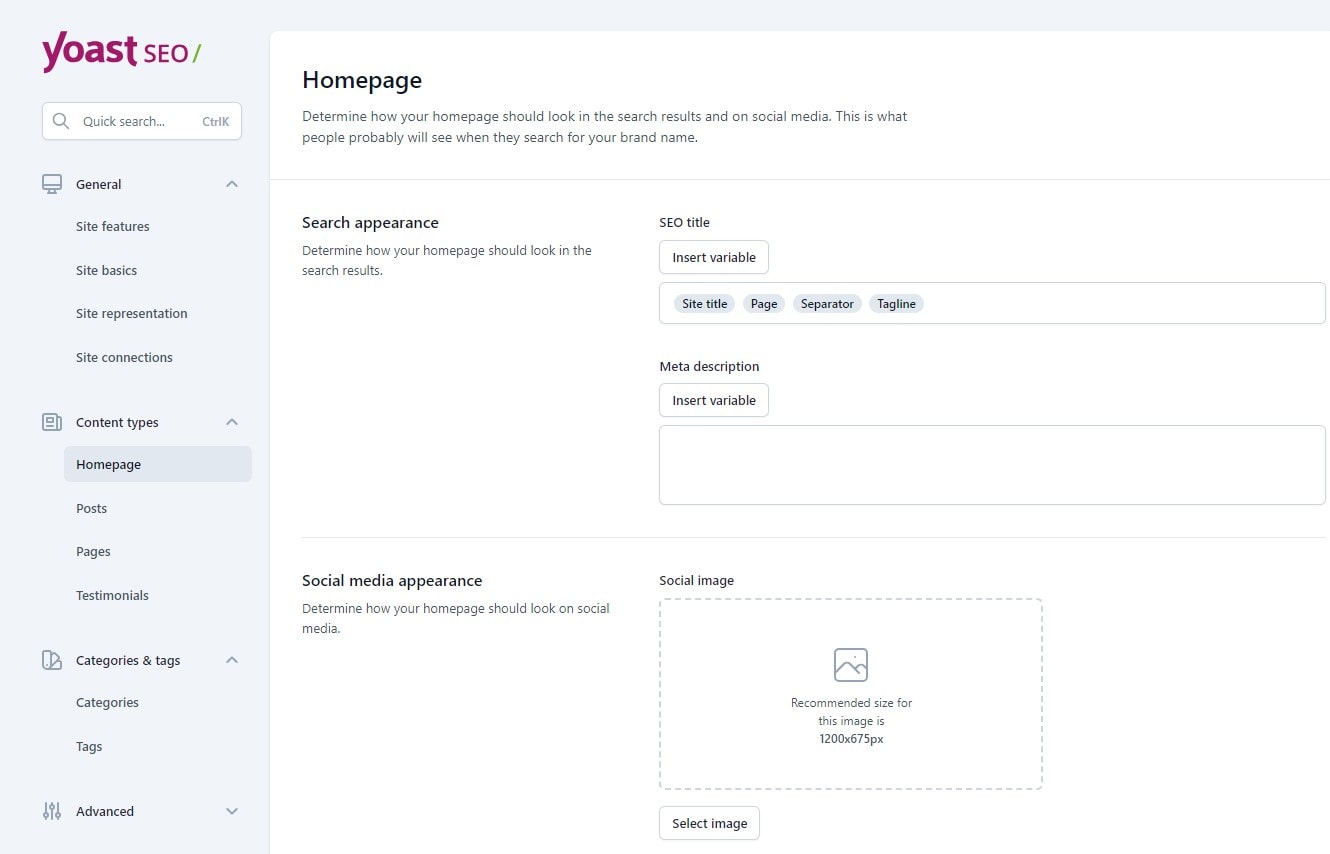Select the Page variable tag

click(x=764, y=304)
